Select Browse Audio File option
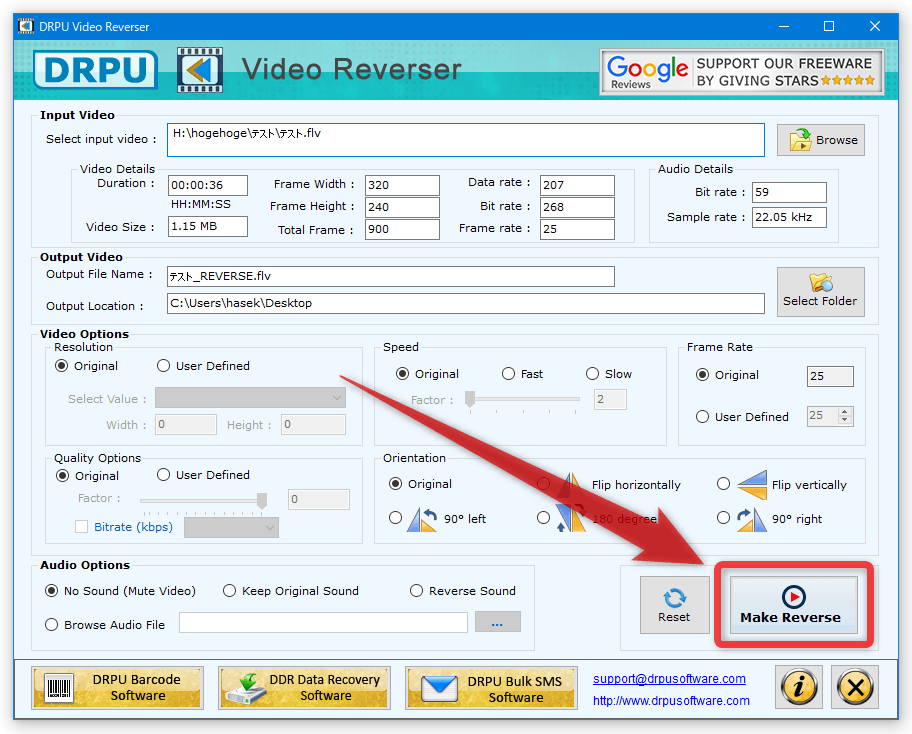 point(52,625)
